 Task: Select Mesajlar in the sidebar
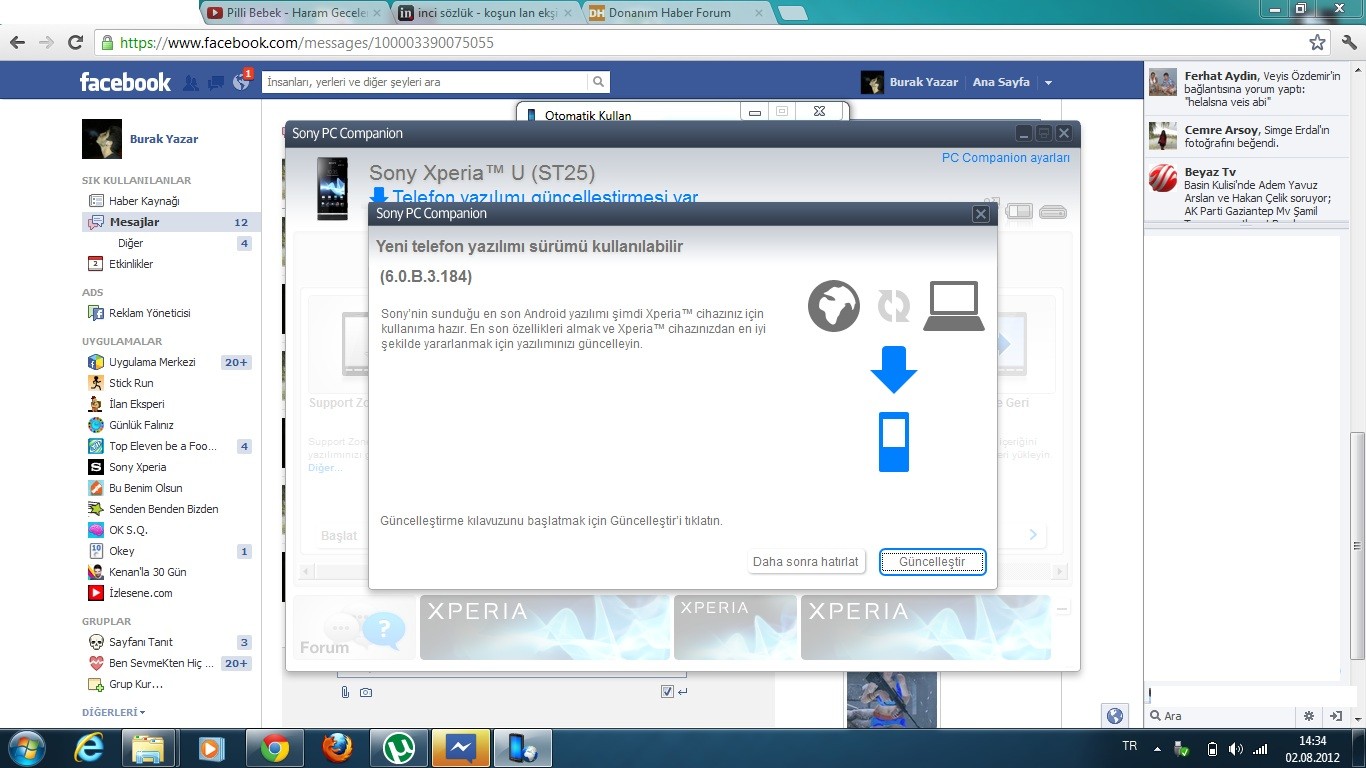[168, 222]
